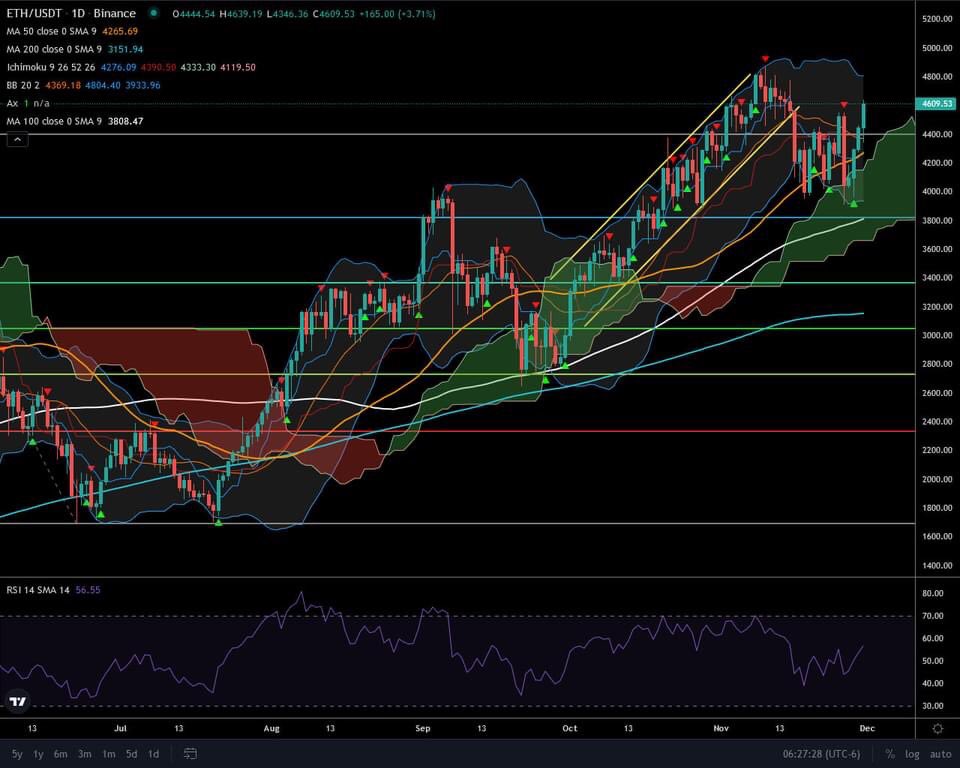Click the 1D interval label in title

(x=78, y=13)
